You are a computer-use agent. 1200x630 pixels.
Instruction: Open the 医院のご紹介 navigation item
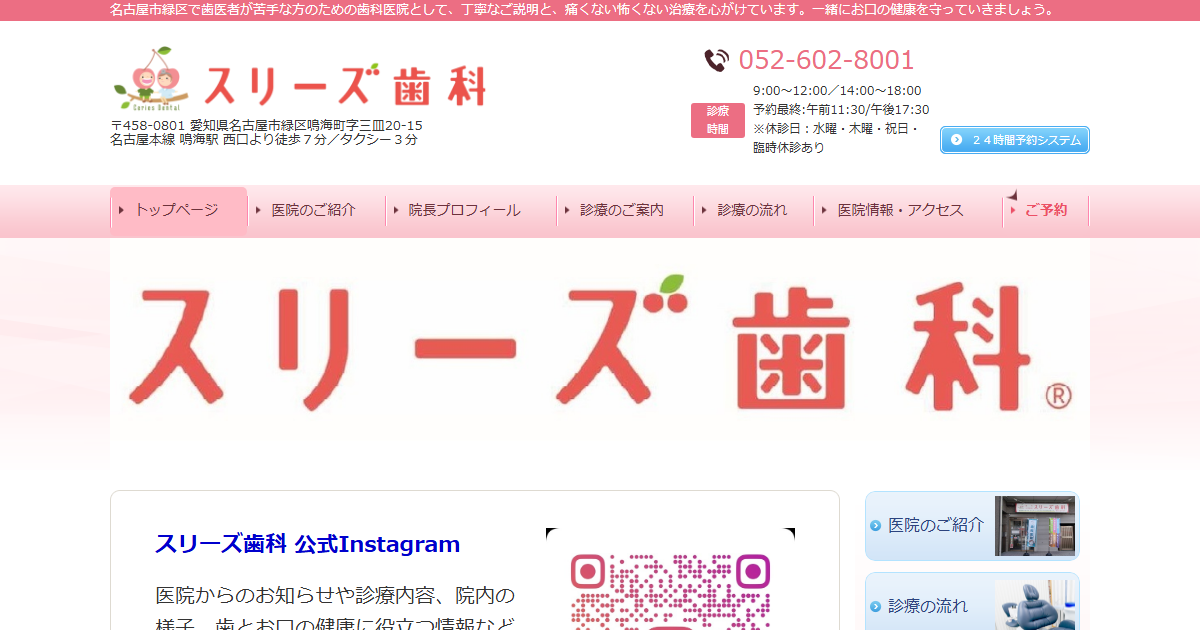click(316, 210)
